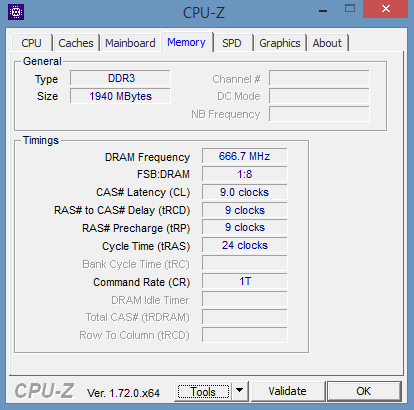
Task: Open the CPU tab
Action: coord(32,43)
